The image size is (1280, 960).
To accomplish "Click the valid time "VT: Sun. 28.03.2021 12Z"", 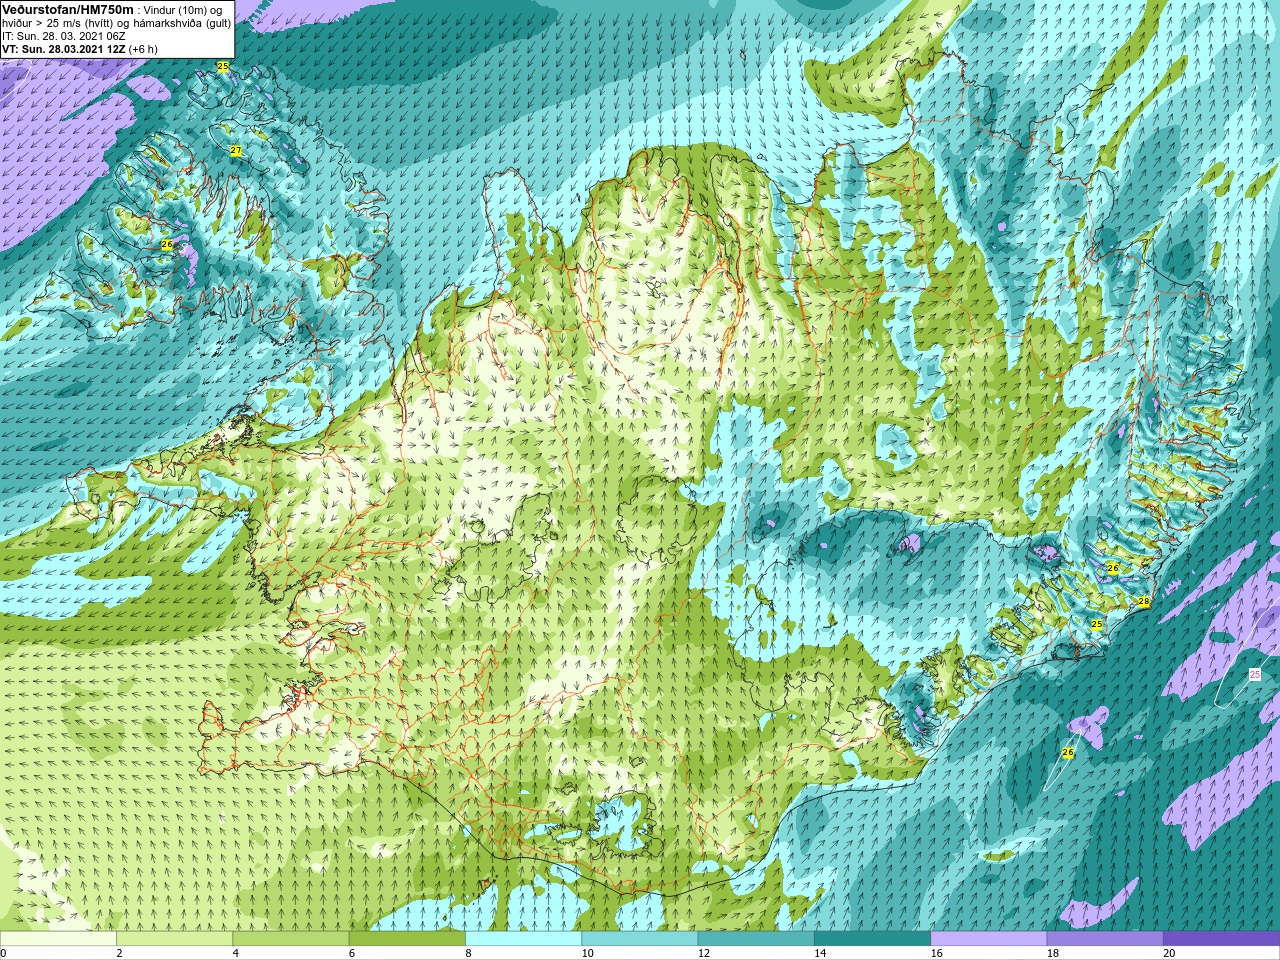I will coord(63,49).
